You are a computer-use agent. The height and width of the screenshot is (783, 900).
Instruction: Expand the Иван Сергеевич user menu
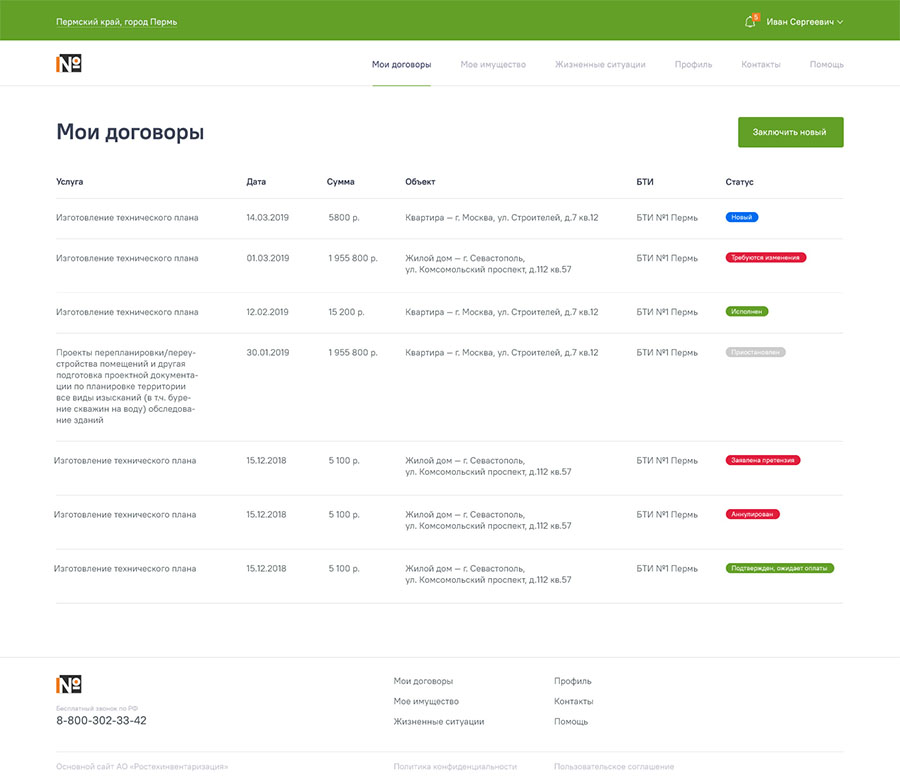[805, 22]
